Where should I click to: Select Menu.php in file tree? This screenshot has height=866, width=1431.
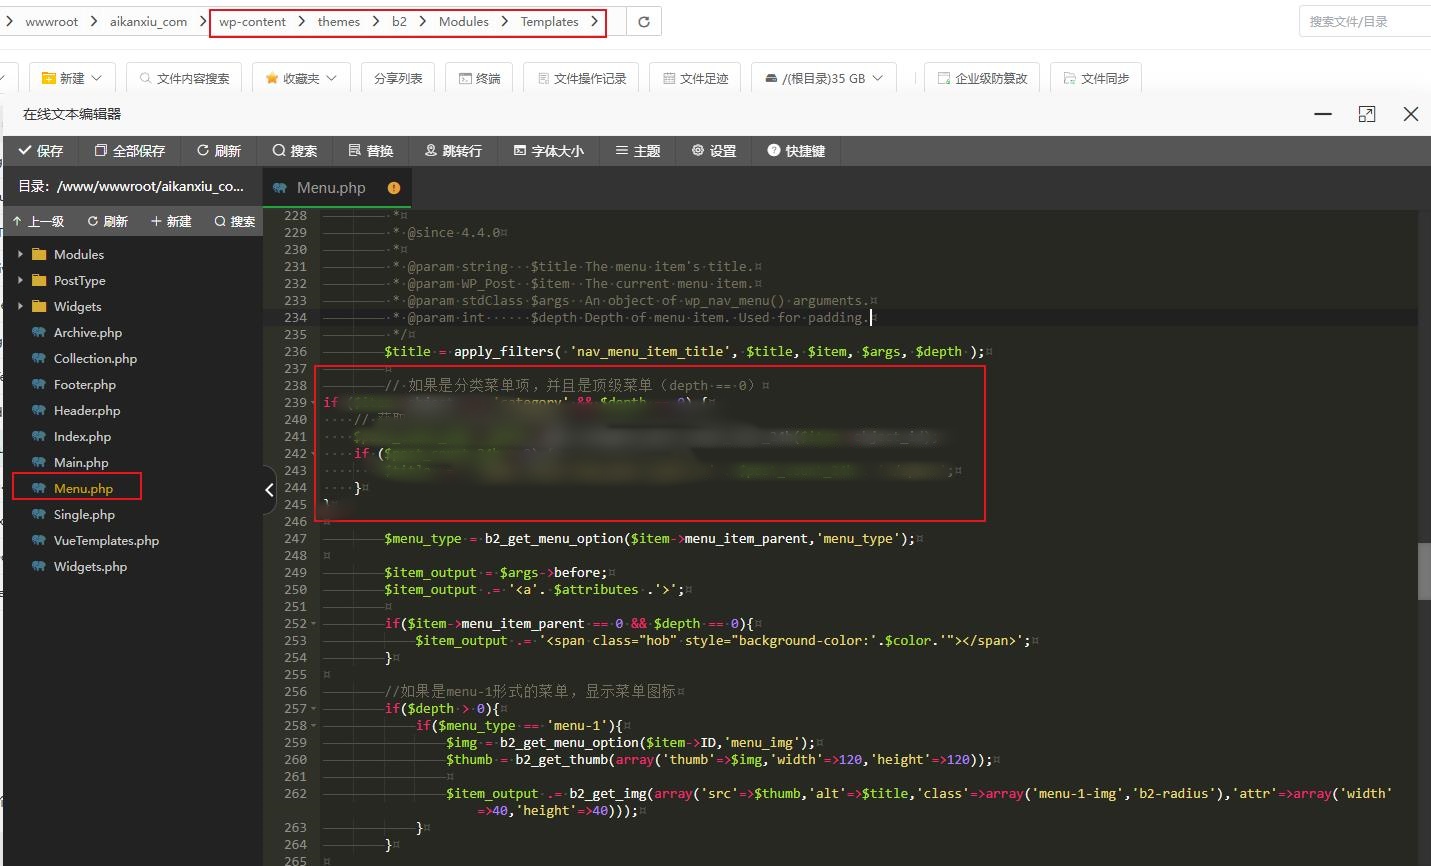pos(83,488)
